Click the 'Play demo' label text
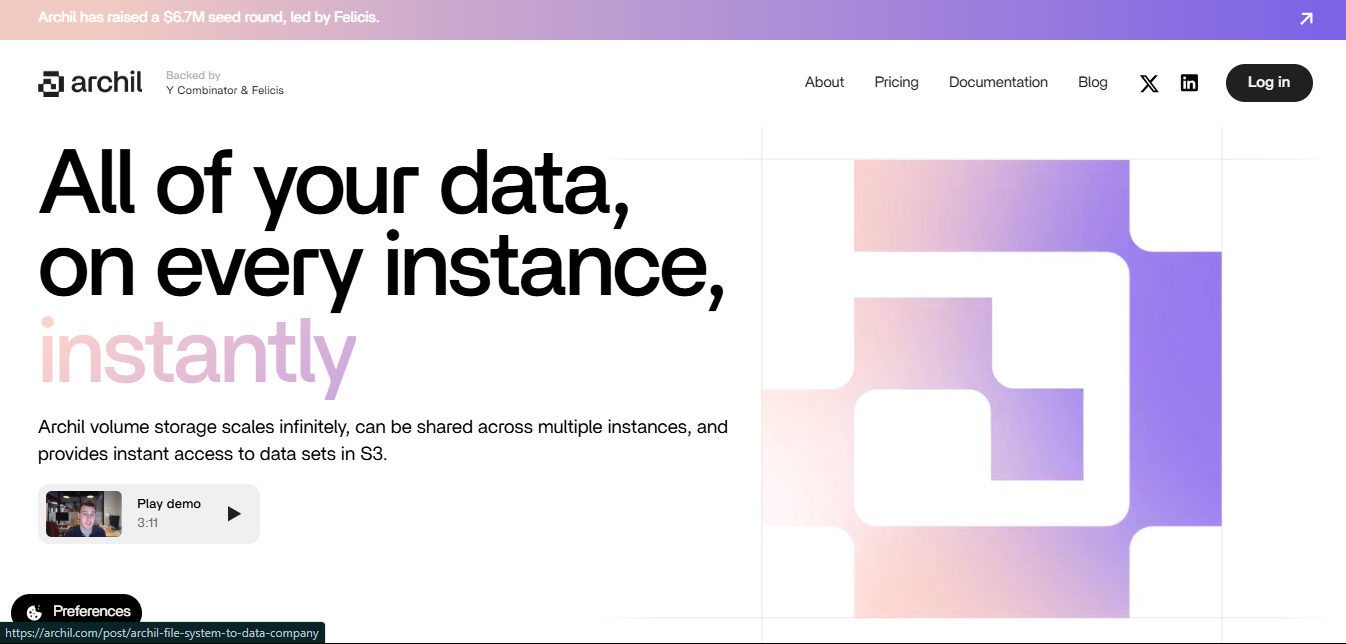The image size is (1346, 644). 169,504
